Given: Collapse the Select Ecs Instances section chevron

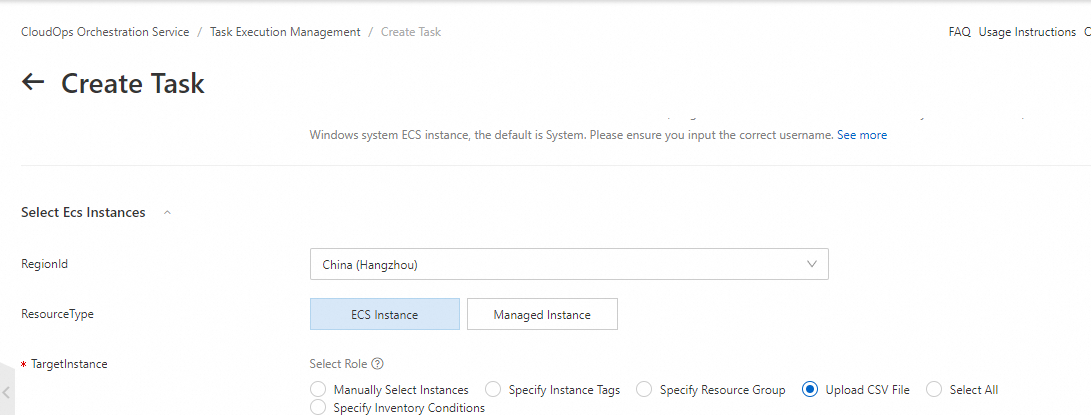Looking at the screenshot, I should click(x=167, y=212).
